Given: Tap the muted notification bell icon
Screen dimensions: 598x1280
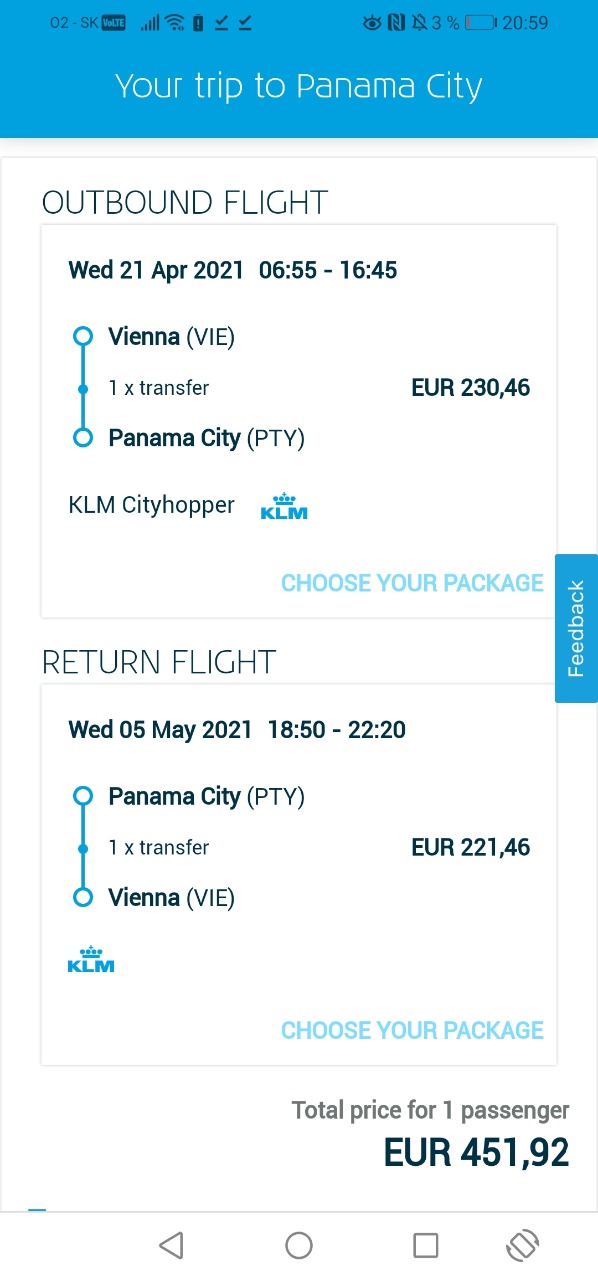Looking at the screenshot, I should pos(418,22).
